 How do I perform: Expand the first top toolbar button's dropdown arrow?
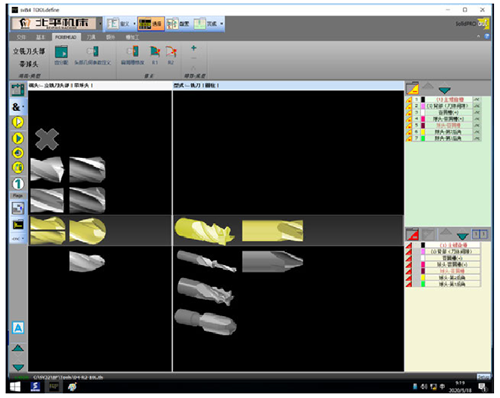point(134,24)
